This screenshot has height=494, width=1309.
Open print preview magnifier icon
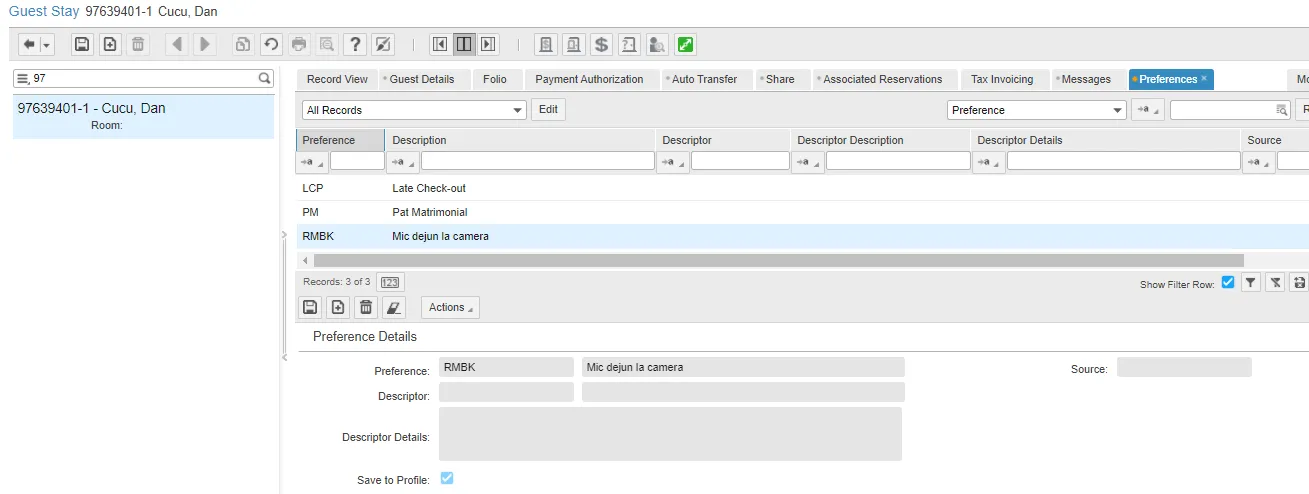[x=326, y=44]
